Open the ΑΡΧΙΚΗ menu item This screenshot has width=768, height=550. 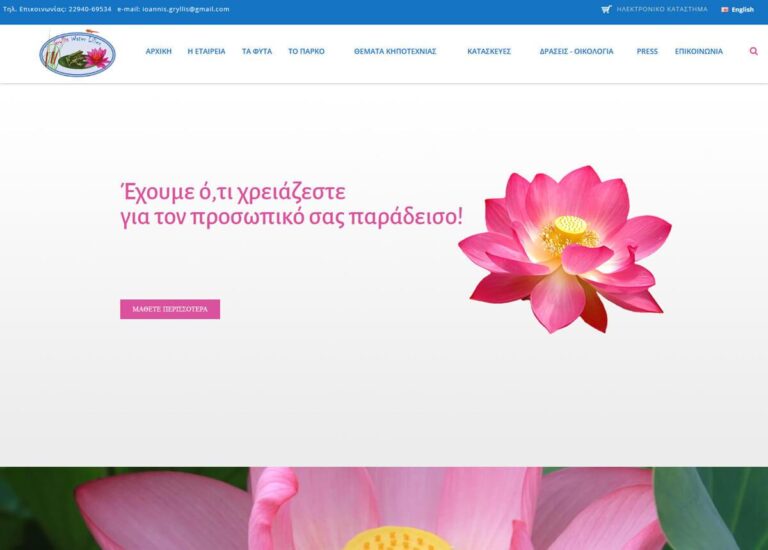pyautogui.click(x=158, y=51)
